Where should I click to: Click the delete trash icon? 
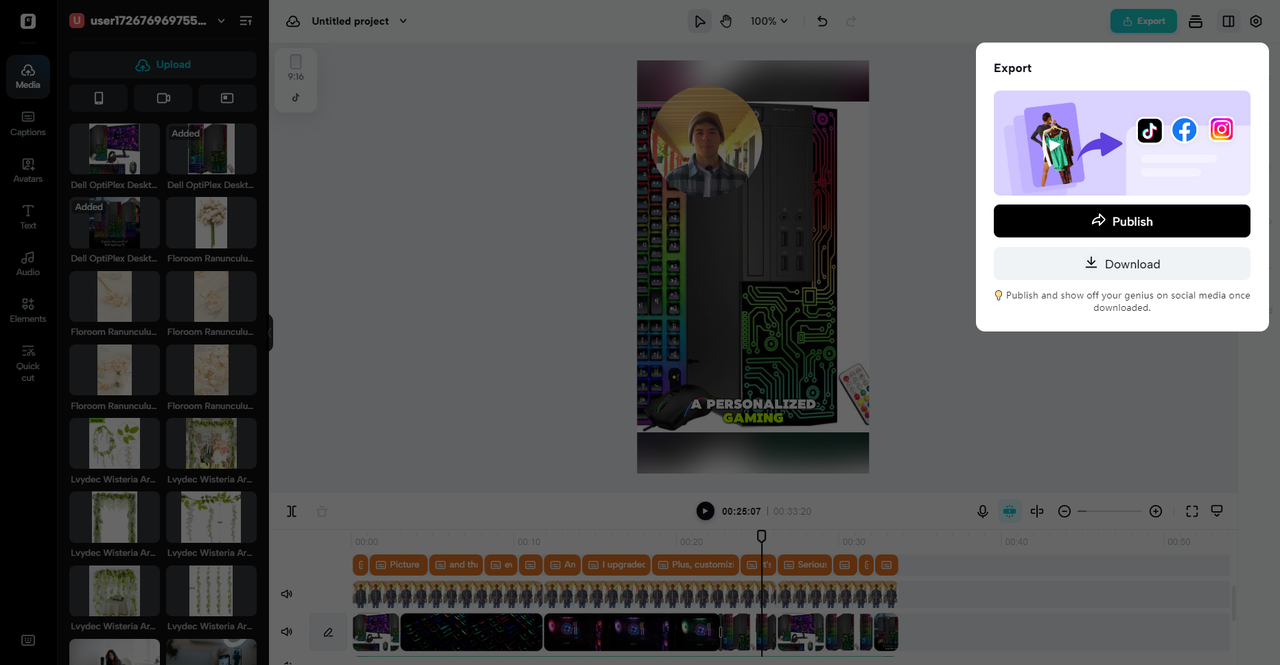(x=322, y=511)
